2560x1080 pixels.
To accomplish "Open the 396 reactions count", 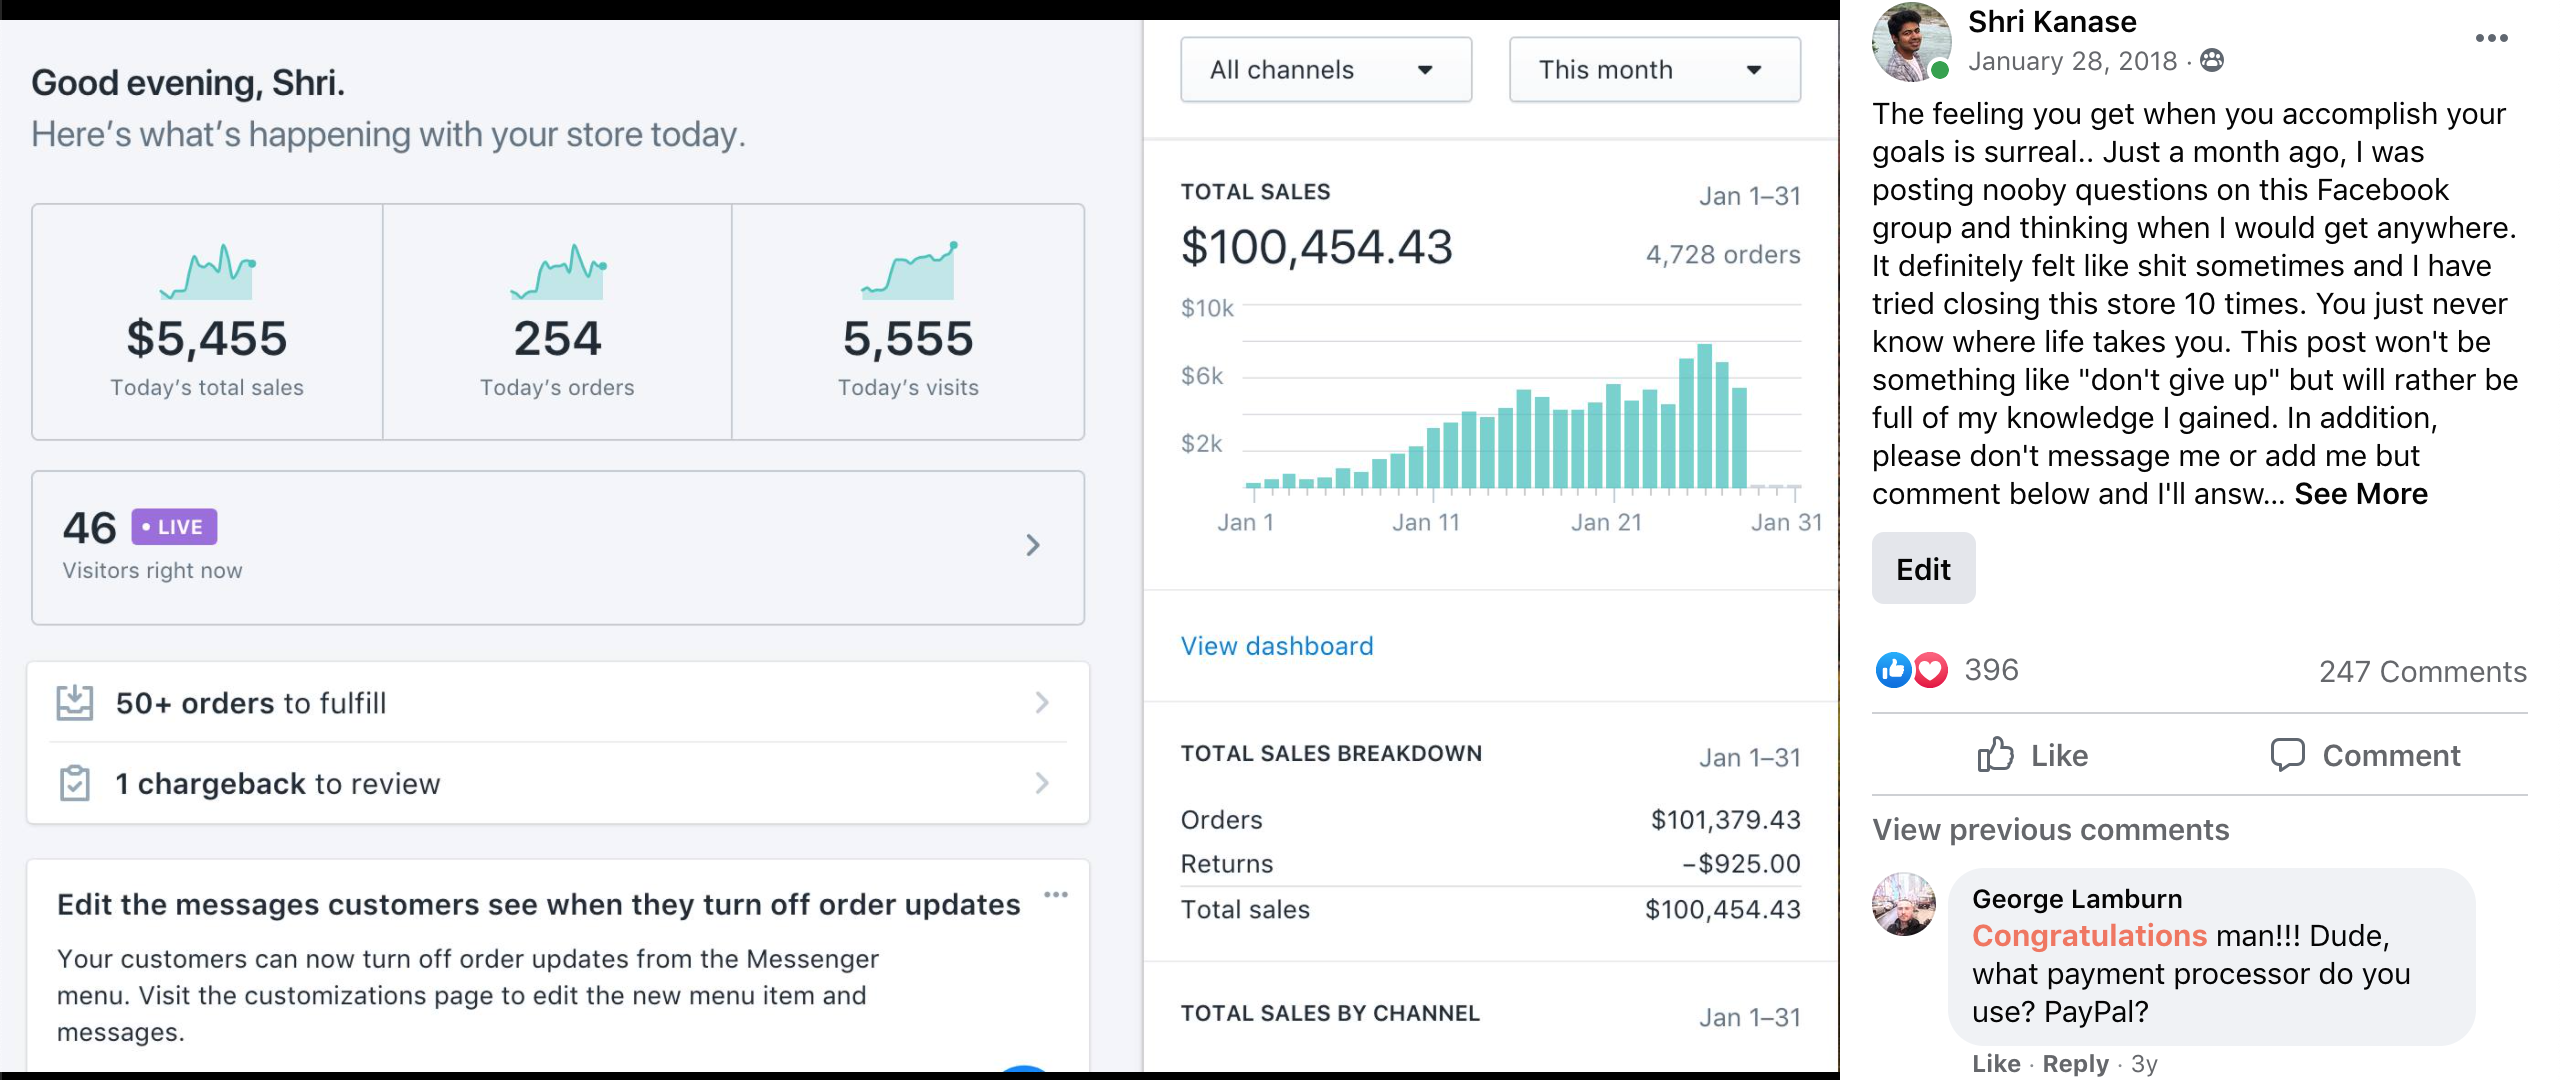I will (1991, 670).
